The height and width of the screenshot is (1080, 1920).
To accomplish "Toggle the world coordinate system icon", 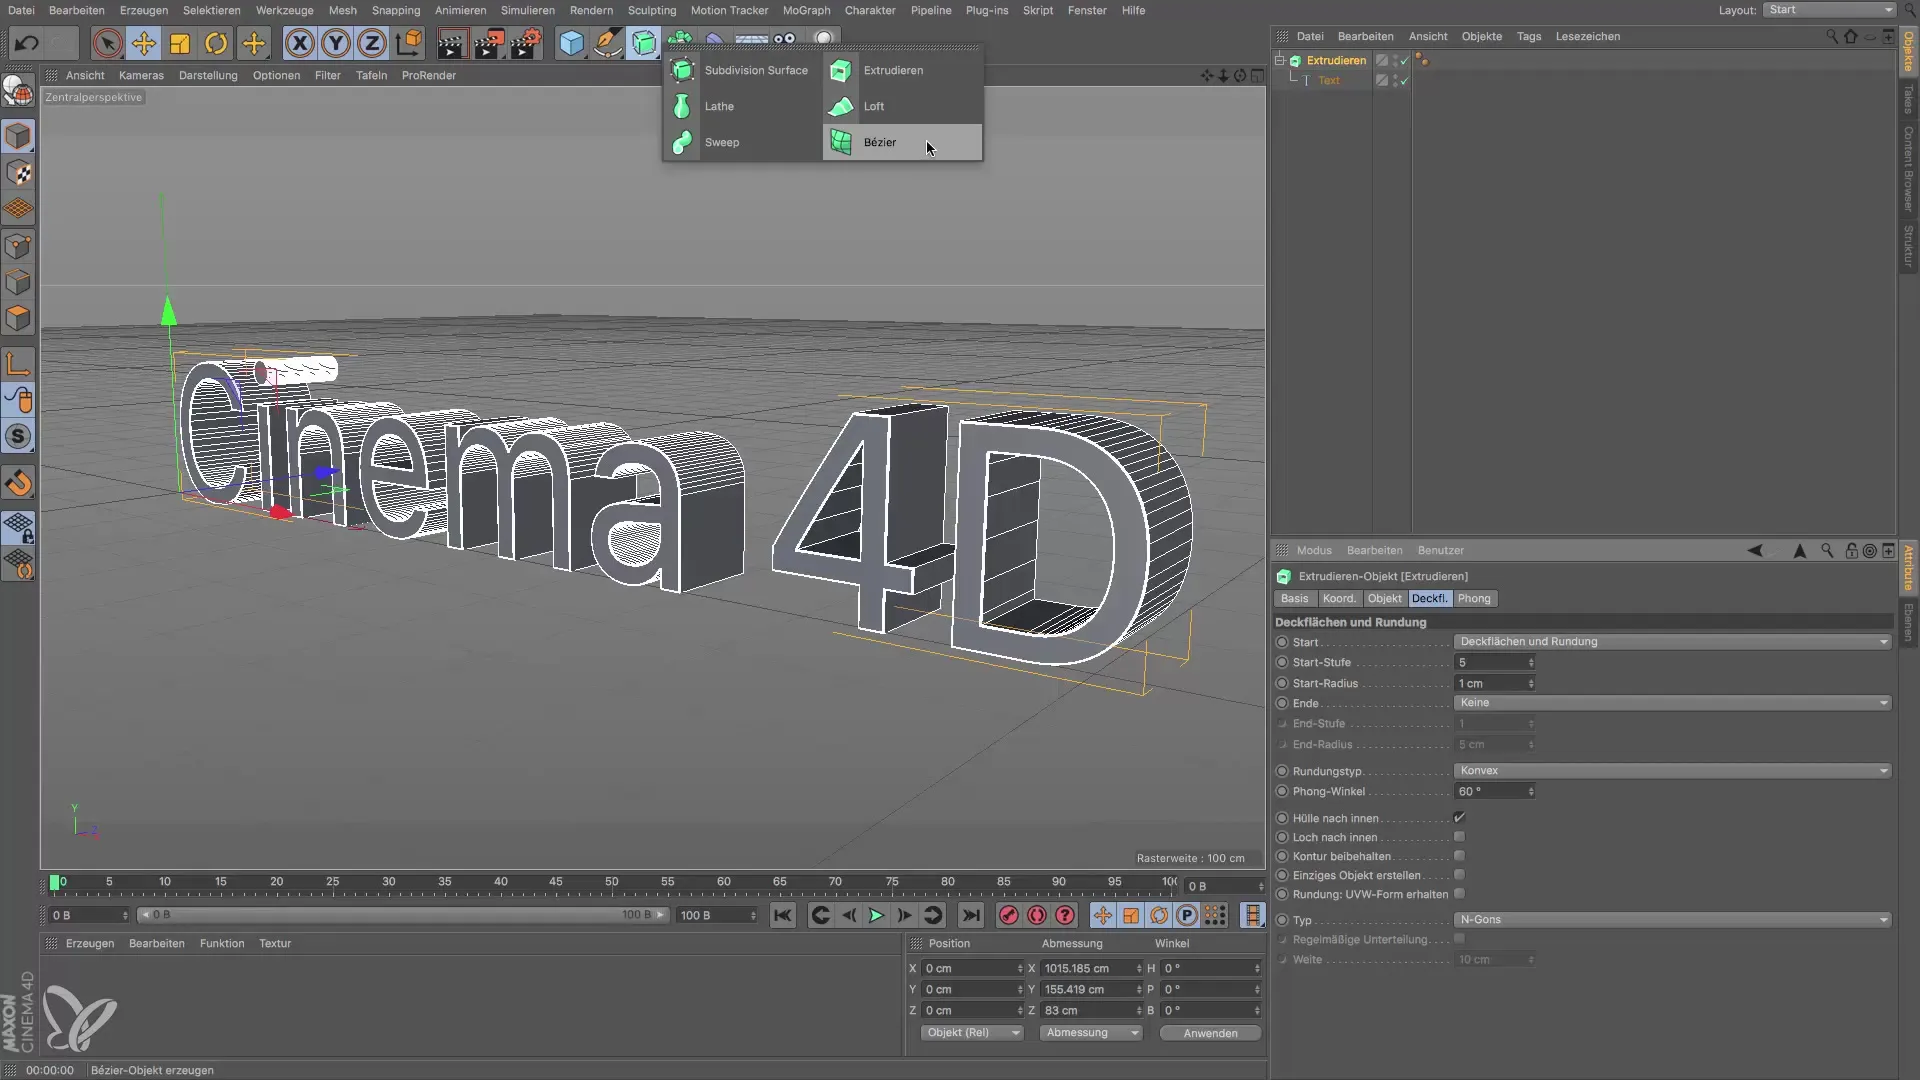I will pos(409,43).
